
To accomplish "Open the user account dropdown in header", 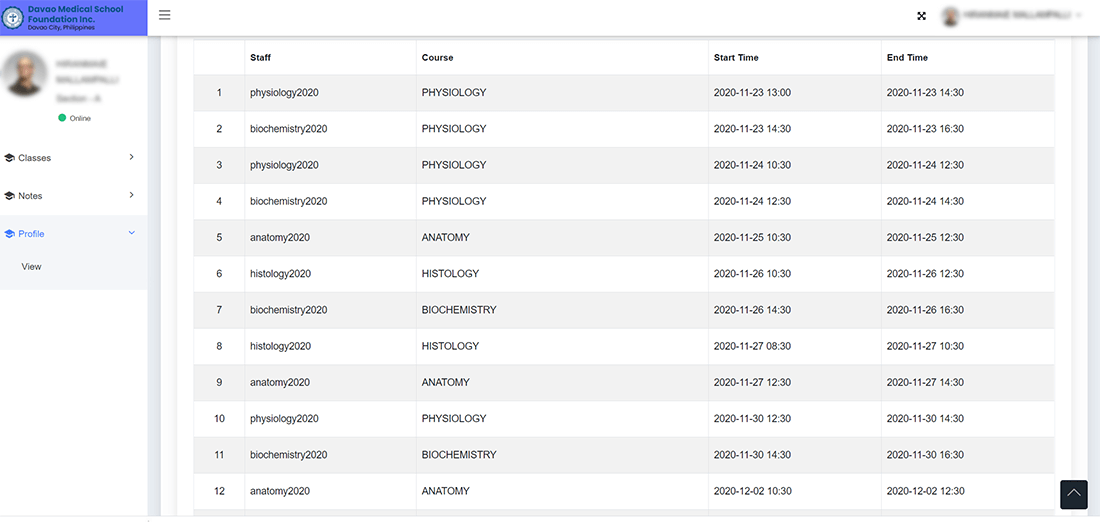I will pyautogui.click(x=1013, y=15).
